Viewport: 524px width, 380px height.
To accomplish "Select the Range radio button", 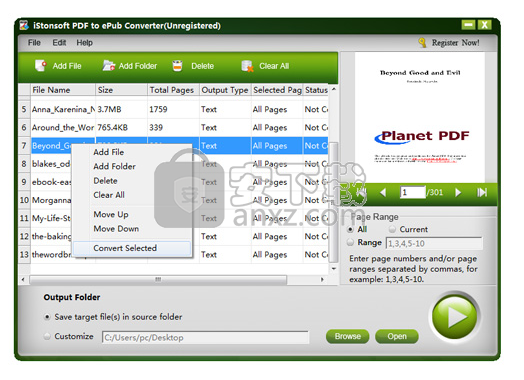I will (x=350, y=242).
